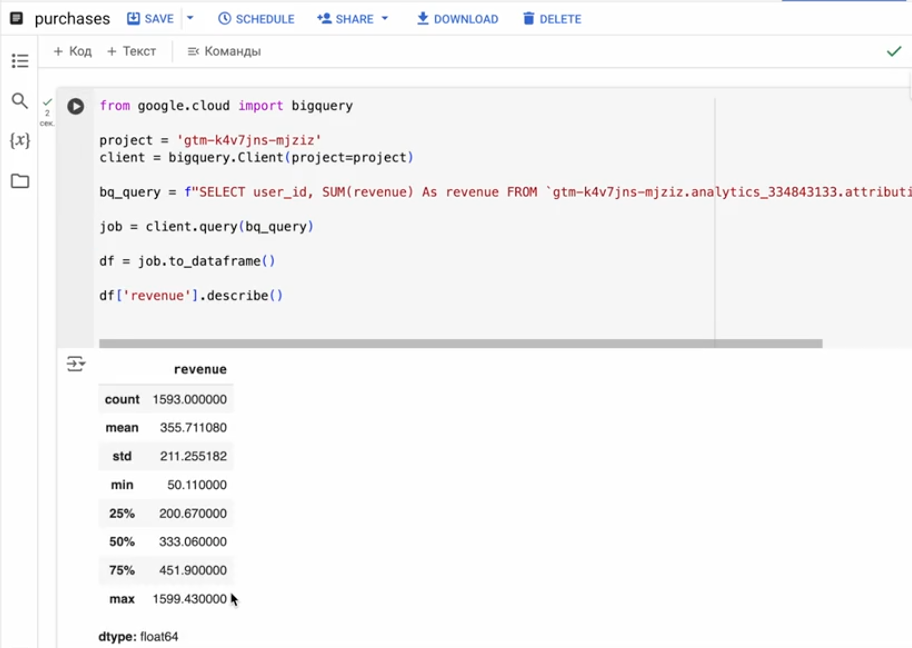The width and height of the screenshot is (912, 648).
Task: Save the notebook with SAVE button
Action: click(x=150, y=19)
